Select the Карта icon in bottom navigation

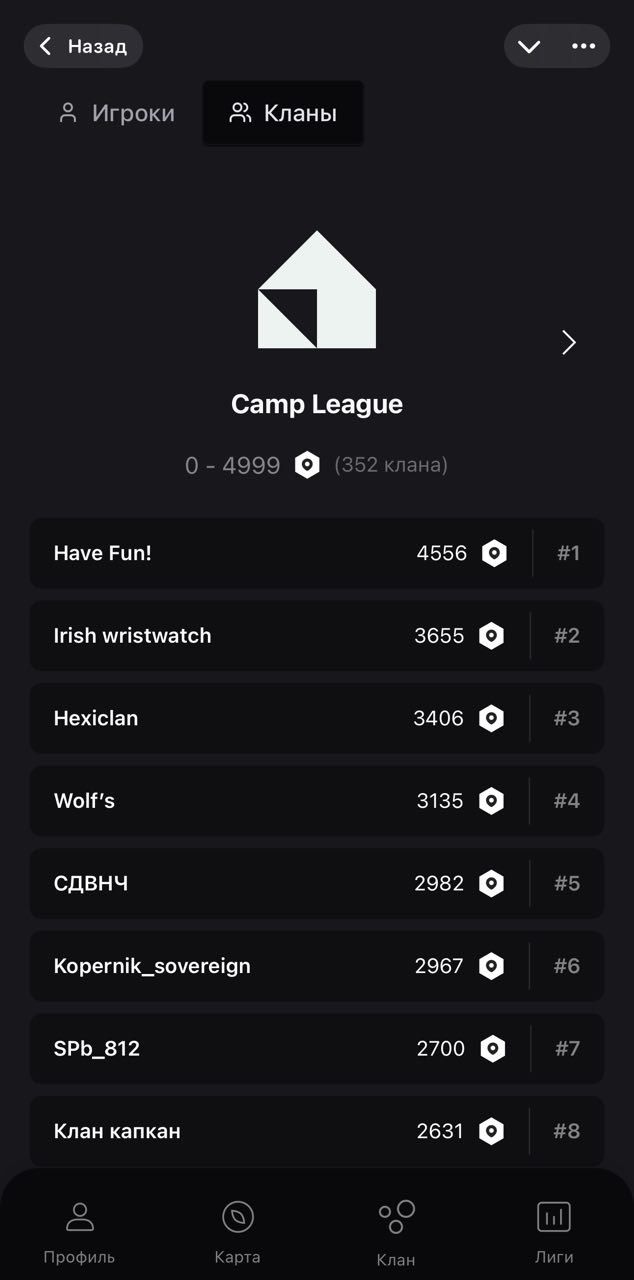click(x=238, y=1216)
